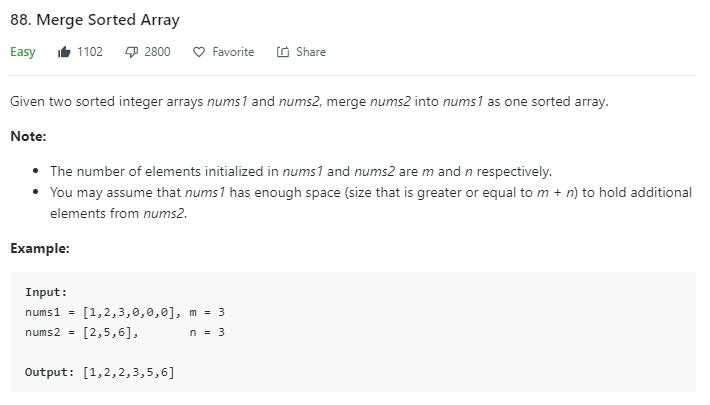Click the Output: [1,2,2,3,5,6] line
The width and height of the screenshot is (710, 405).
100,372
